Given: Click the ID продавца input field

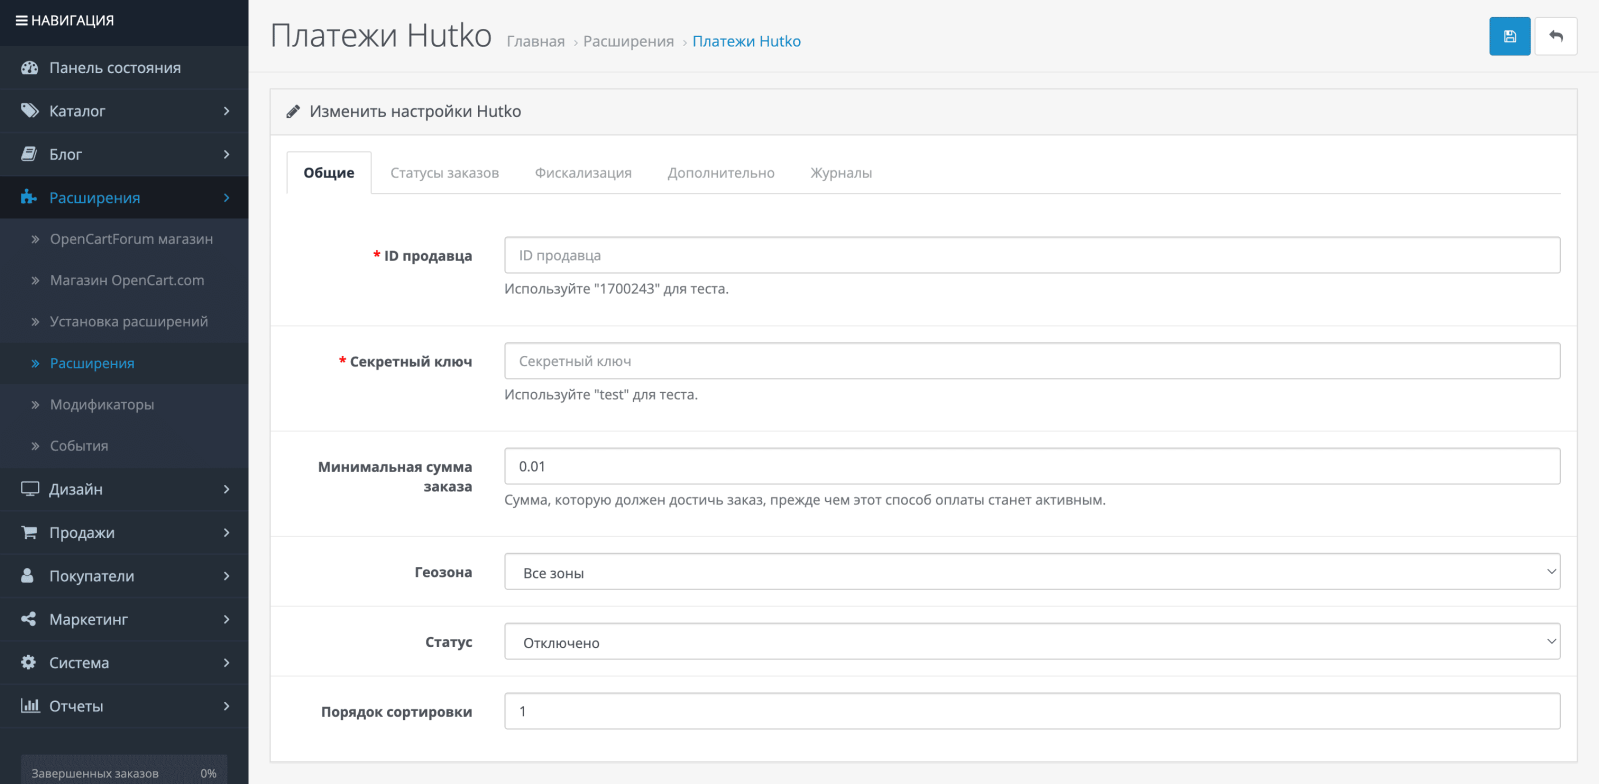Looking at the screenshot, I should pyautogui.click(x=1032, y=255).
